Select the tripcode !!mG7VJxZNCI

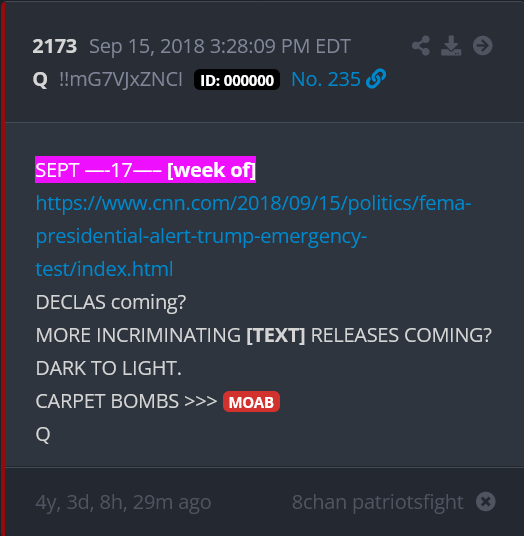121,80
